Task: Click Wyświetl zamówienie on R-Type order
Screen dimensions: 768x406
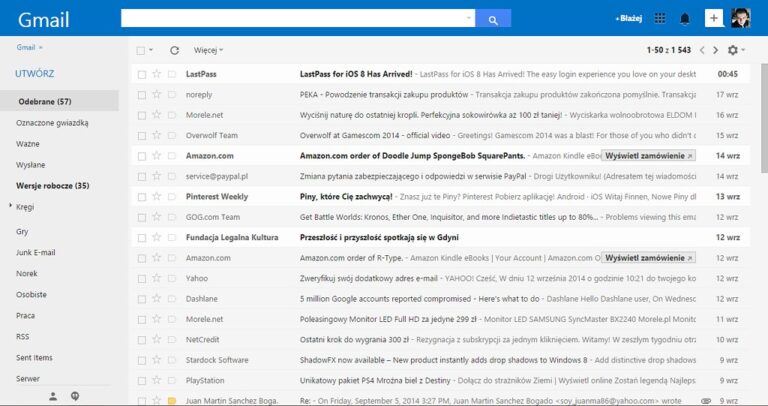Action: point(648,258)
